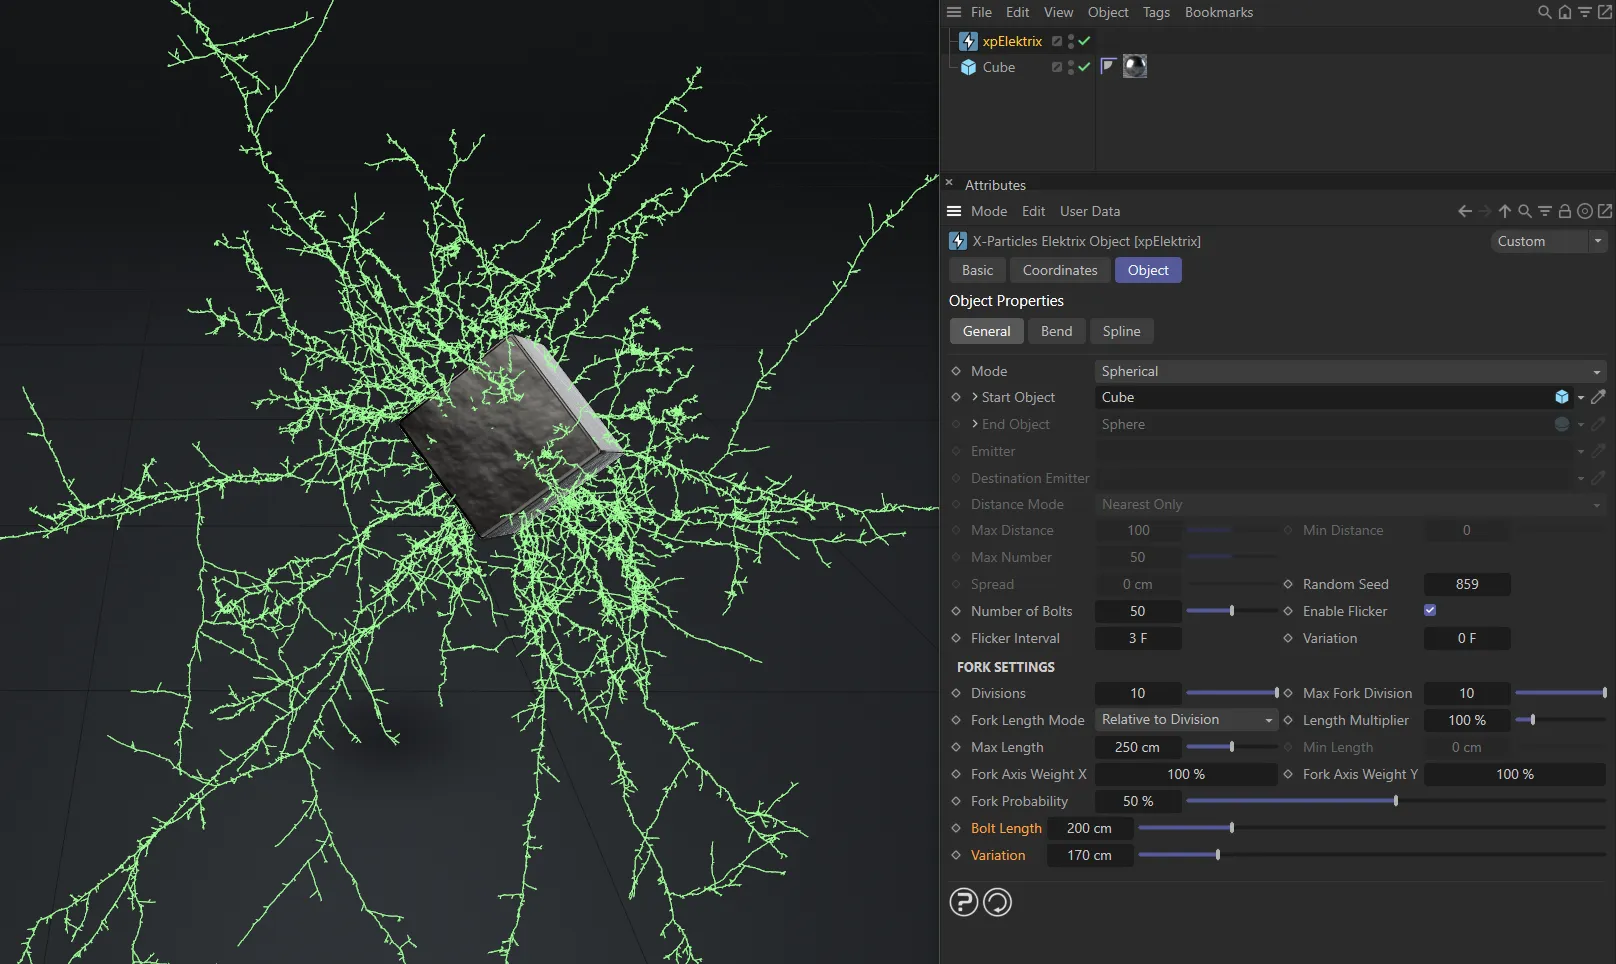1616x964 pixels.
Task: Expand the Start Object disclosure arrow
Action: tap(975, 397)
